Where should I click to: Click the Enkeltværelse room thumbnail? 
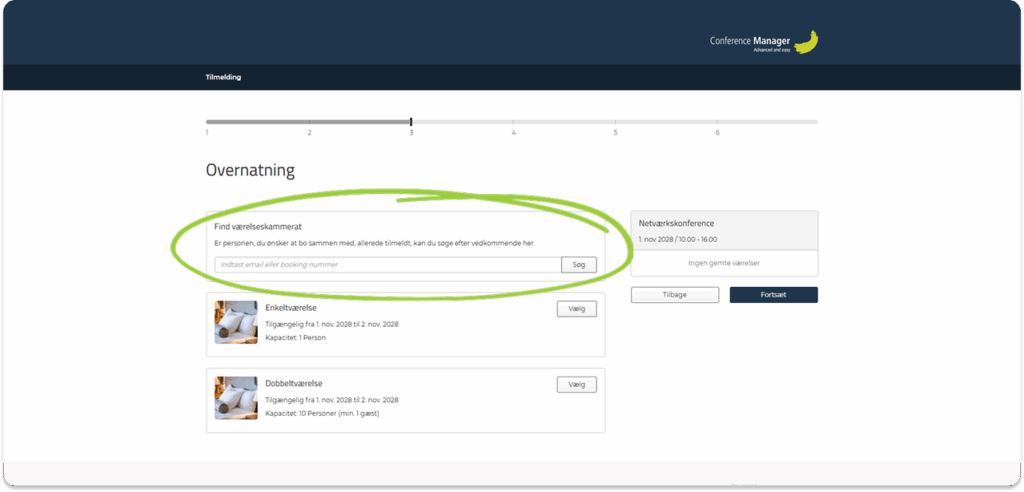tap(236, 322)
